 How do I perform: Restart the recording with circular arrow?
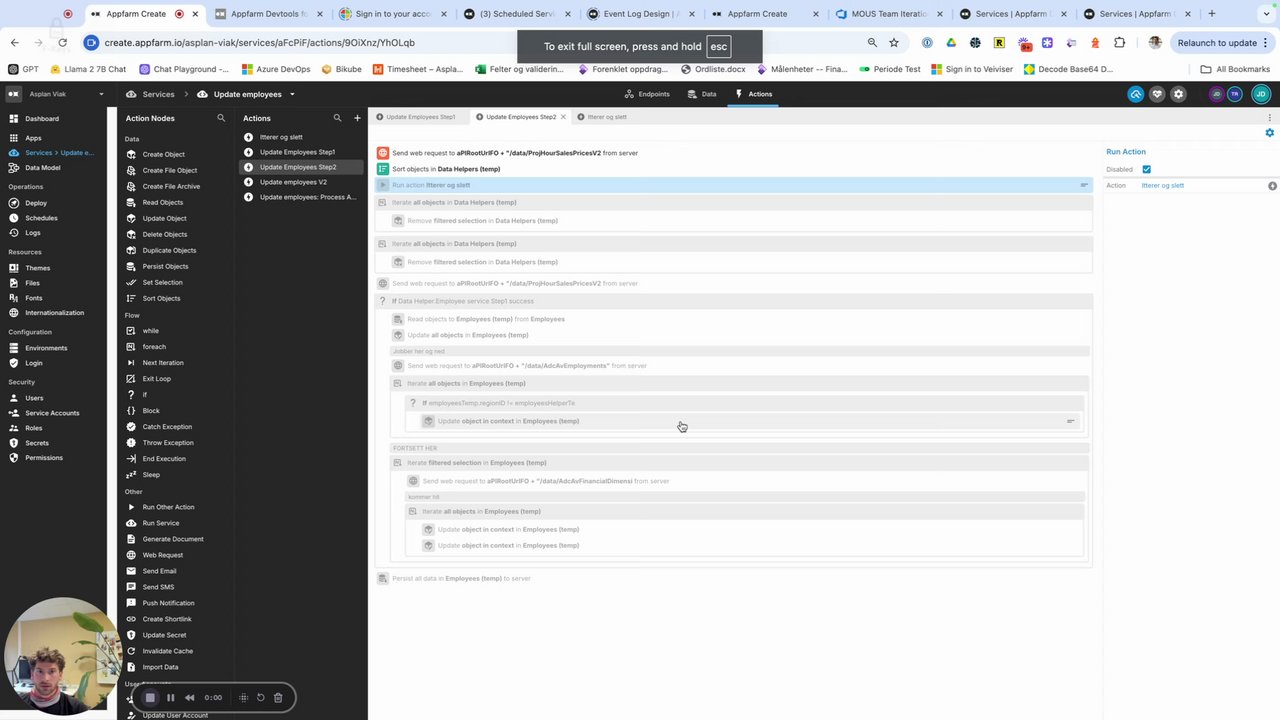(x=260, y=698)
